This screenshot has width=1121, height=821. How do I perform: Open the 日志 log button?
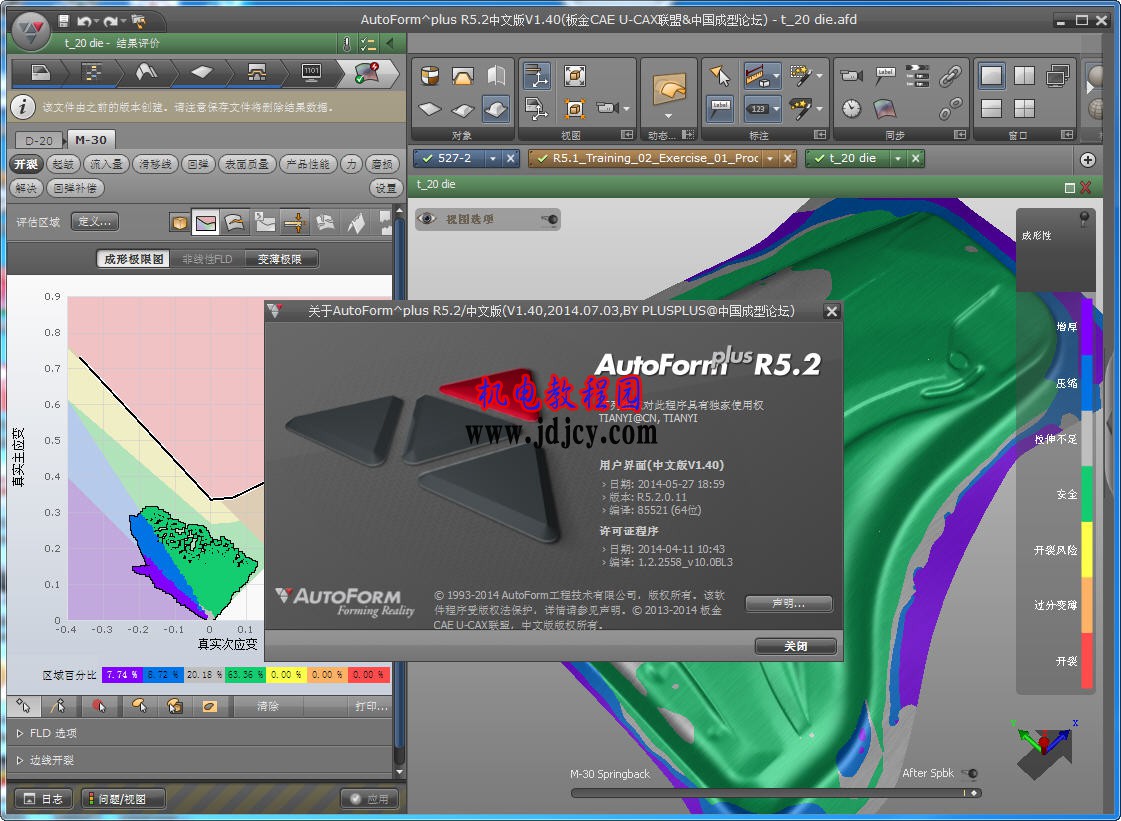coord(43,799)
